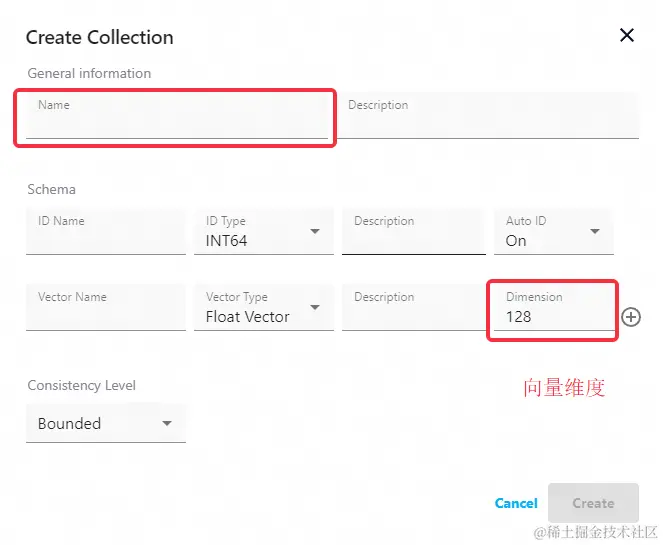Add a new field with plus icon
This screenshot has height=545, width=663.
(x=631, y=317)
